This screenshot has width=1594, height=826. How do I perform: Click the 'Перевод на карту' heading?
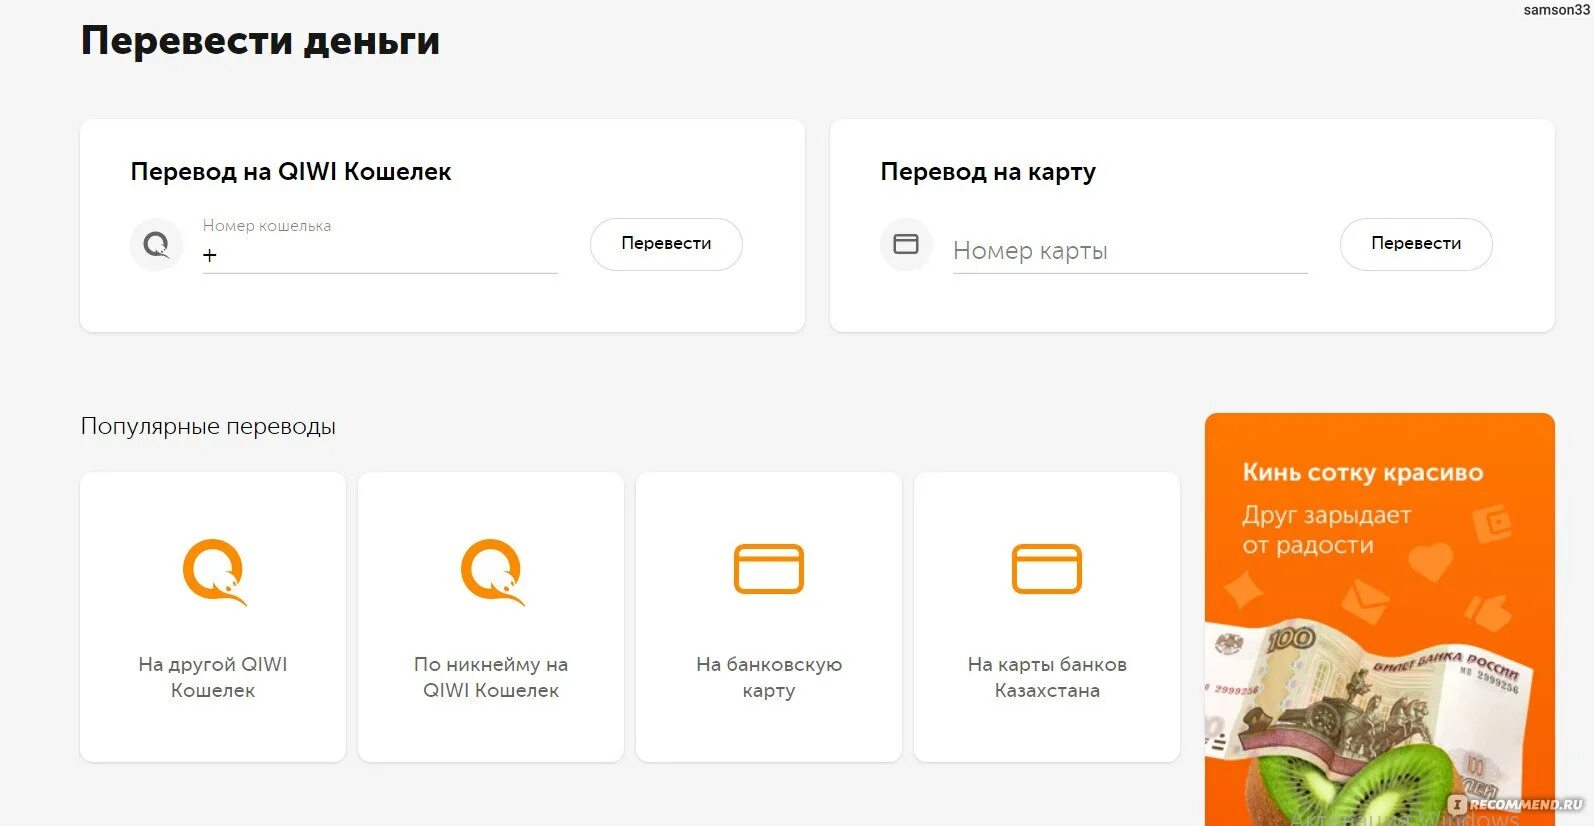988,172
